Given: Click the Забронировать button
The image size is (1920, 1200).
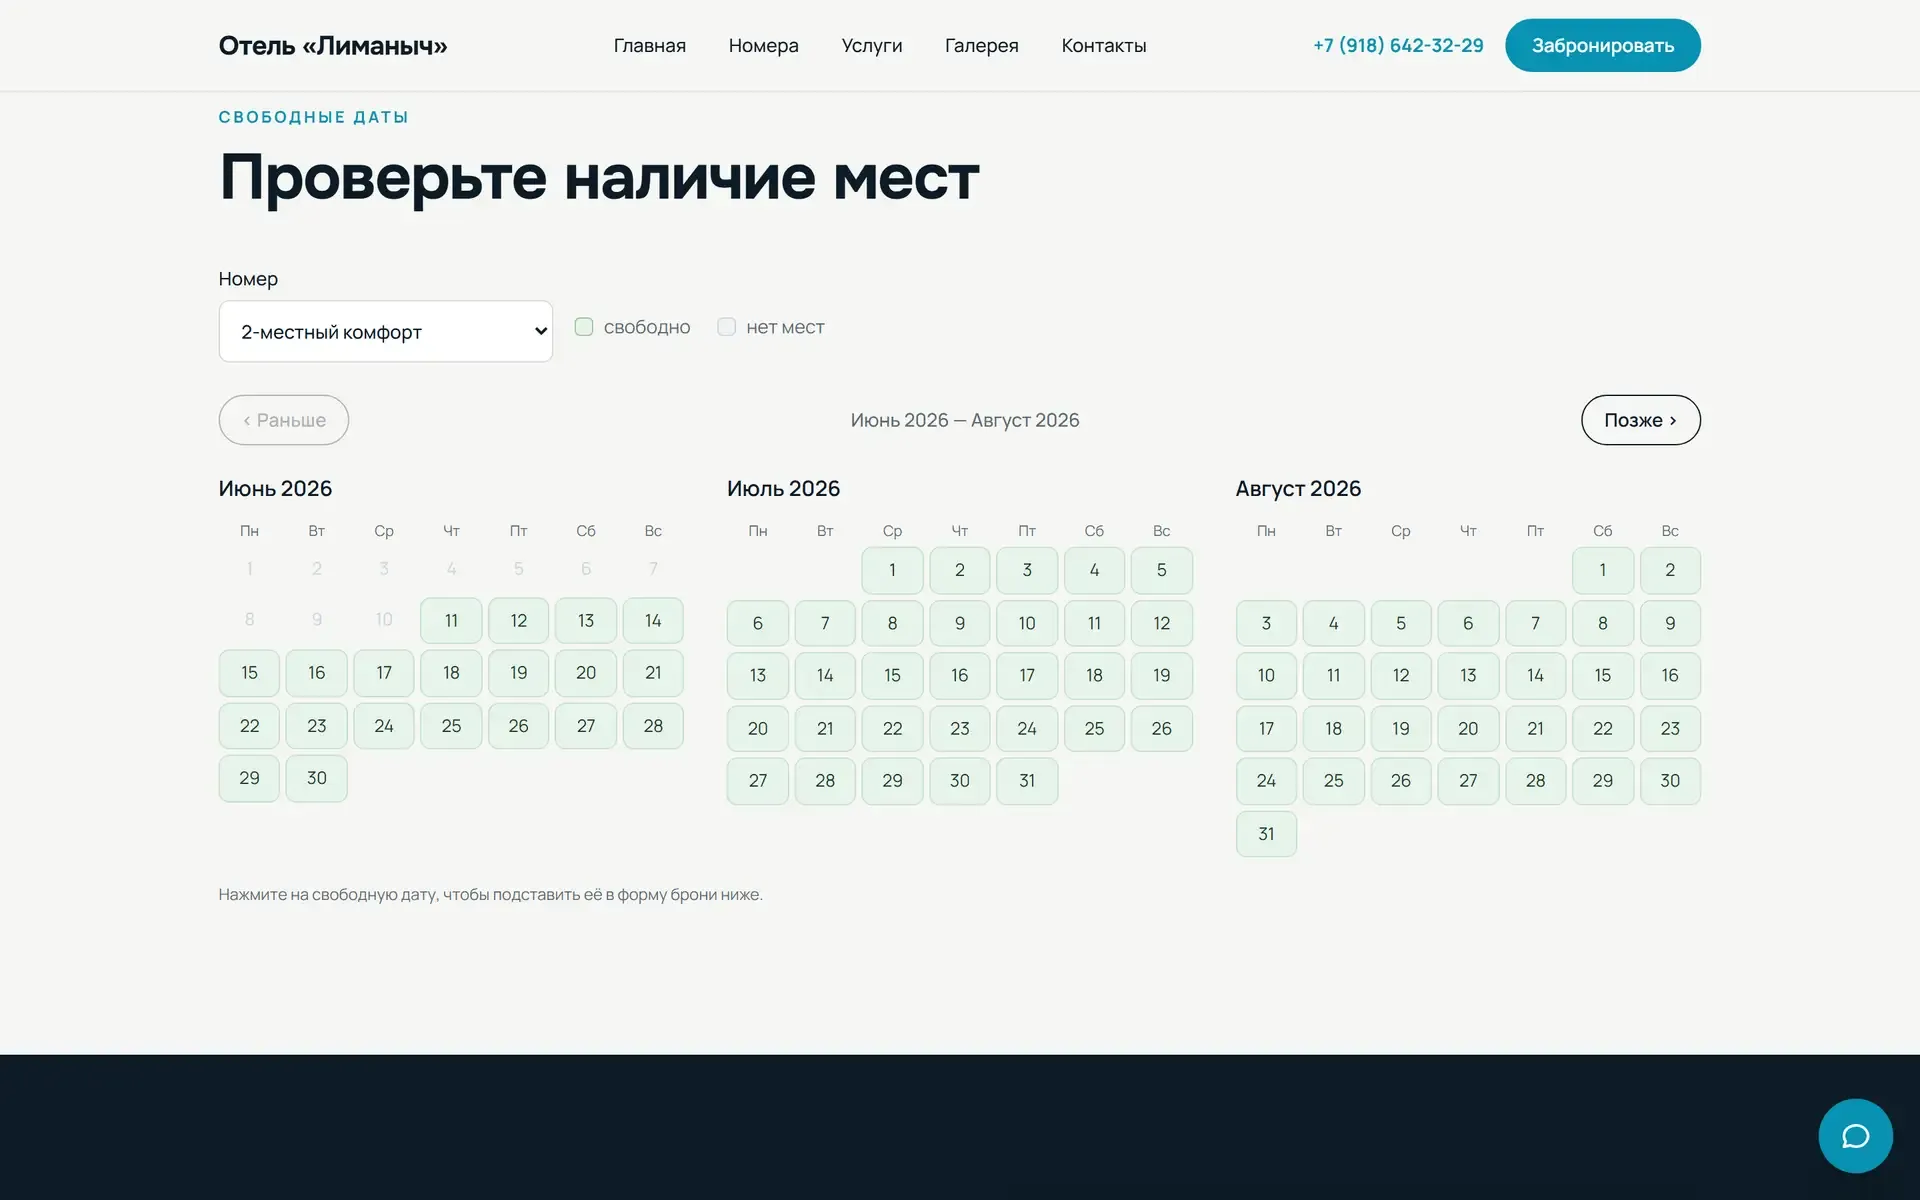Looking at the screenshot, I should [1602, 45].
